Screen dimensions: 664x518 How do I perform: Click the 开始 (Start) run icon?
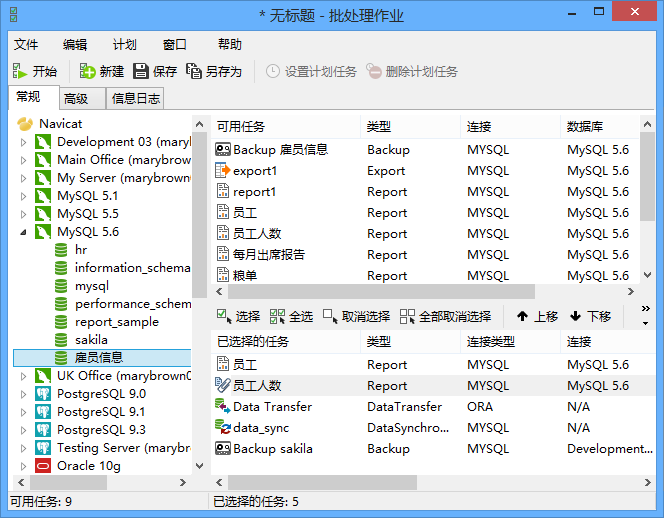point(19,71)
